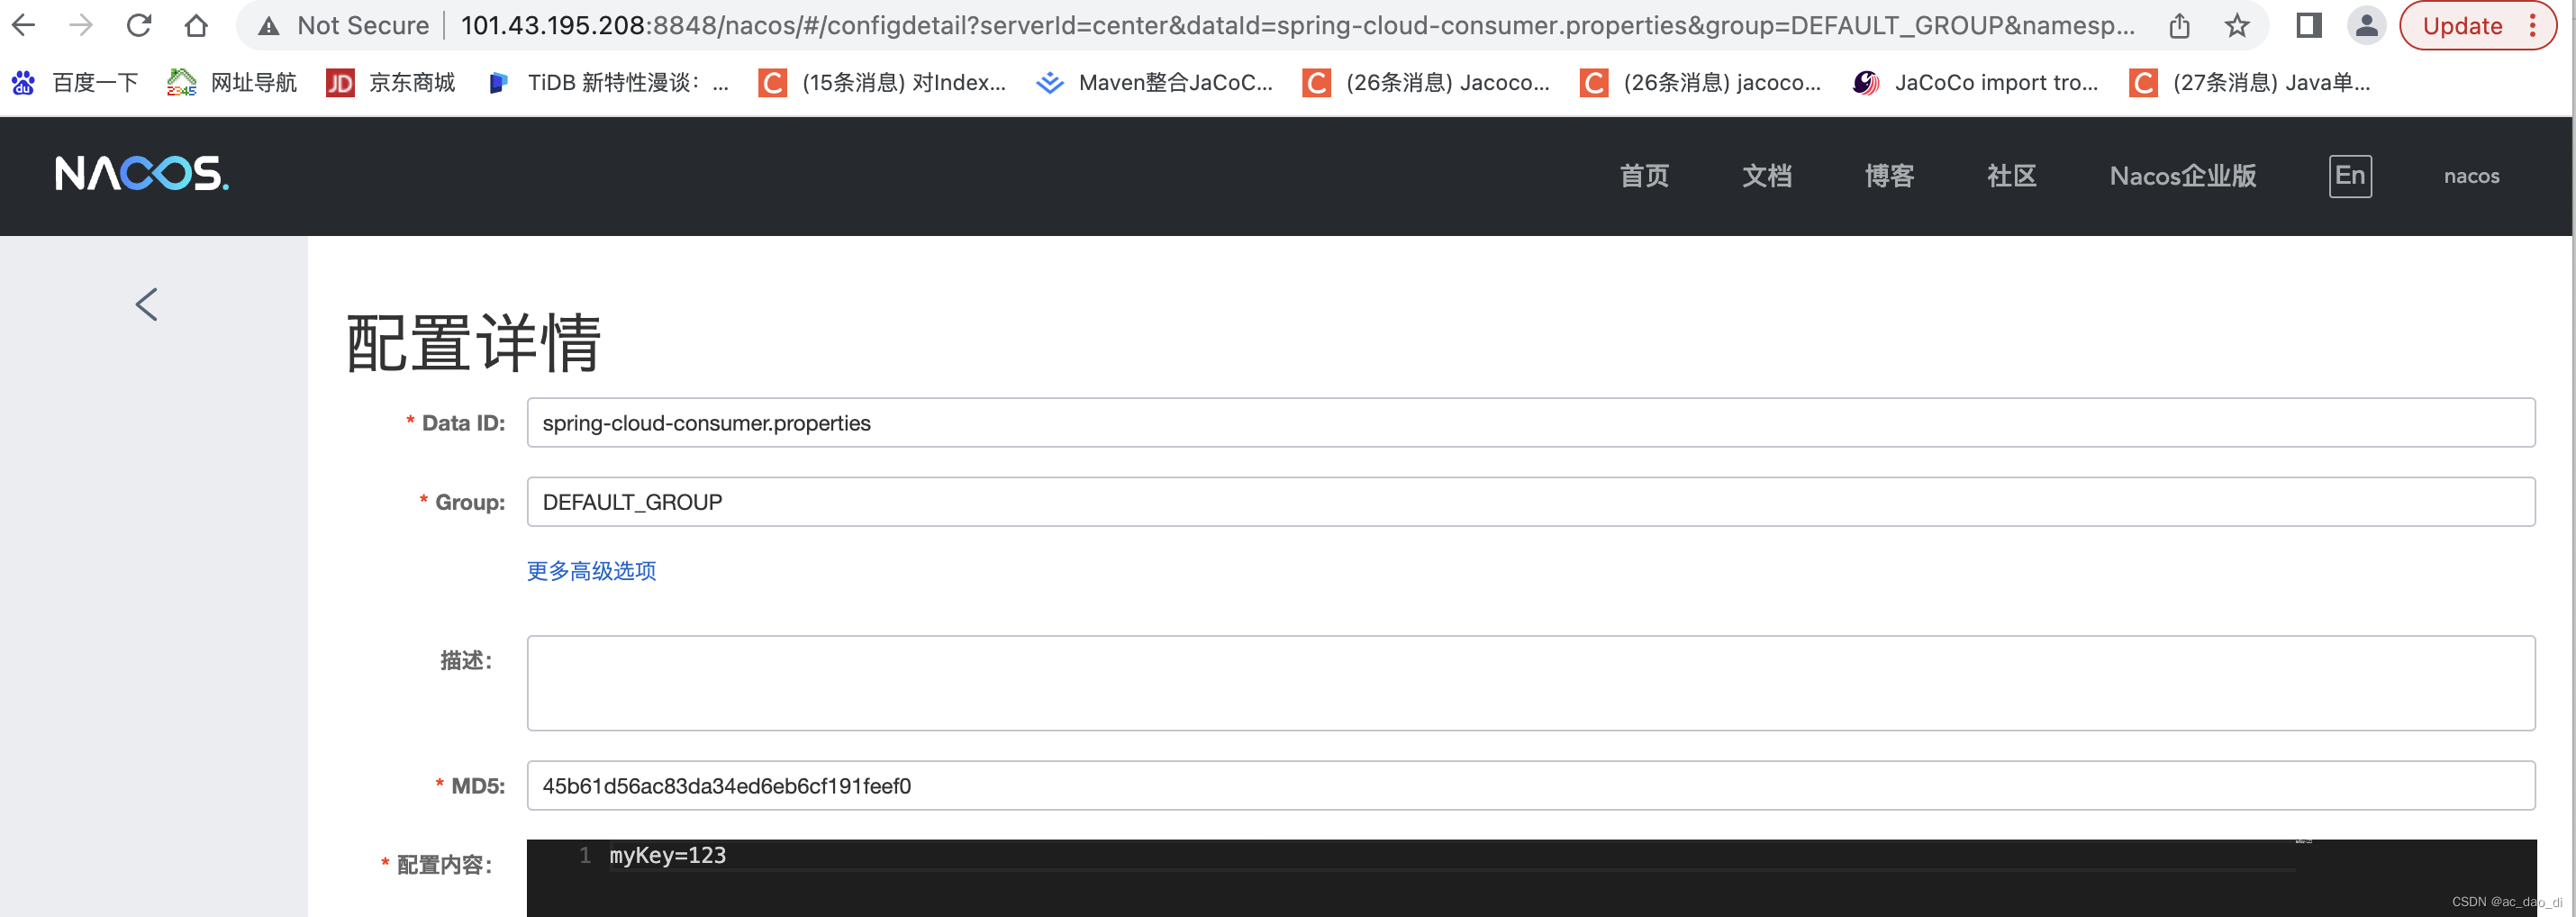Open the Nacos企业版 nav item
2576x917 pixels.
(2183, 177)
